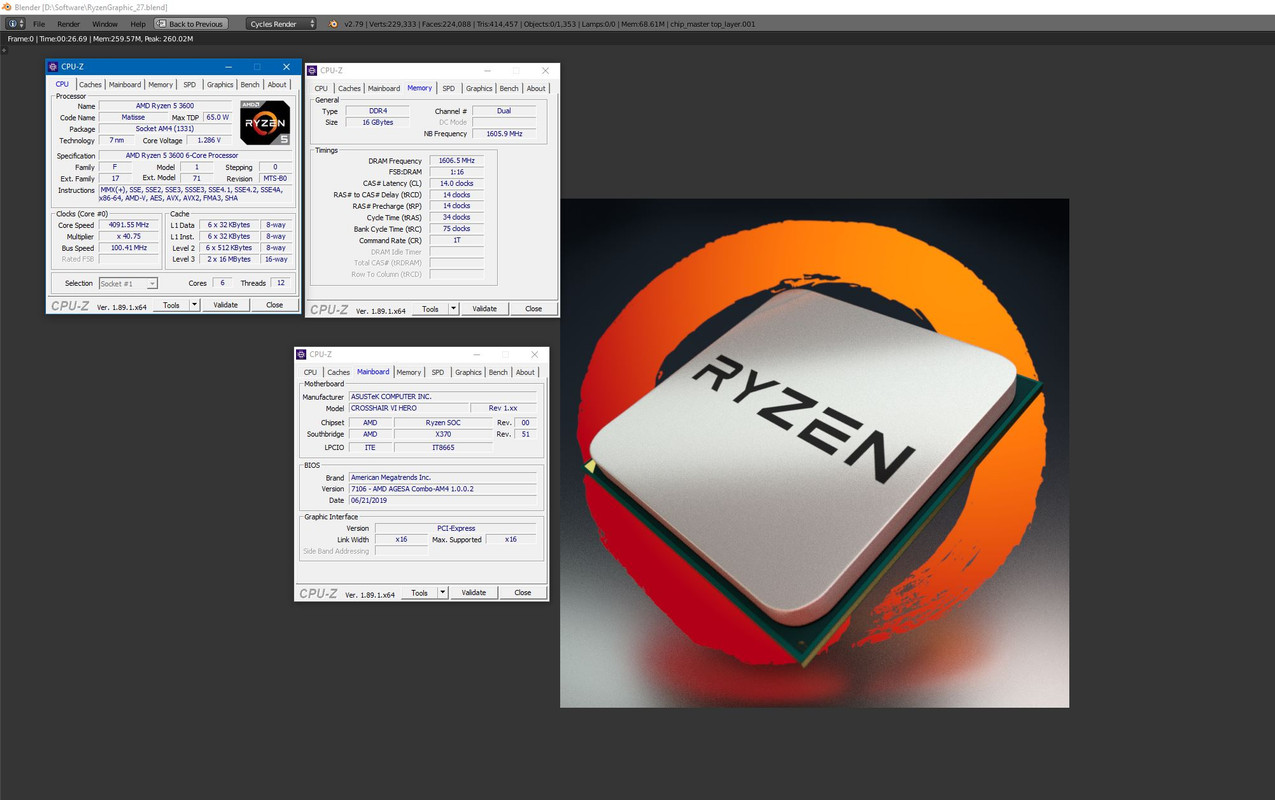Select the CPU tab in the Memory window
Viewport: 1275px width, 800px height.
321,88
